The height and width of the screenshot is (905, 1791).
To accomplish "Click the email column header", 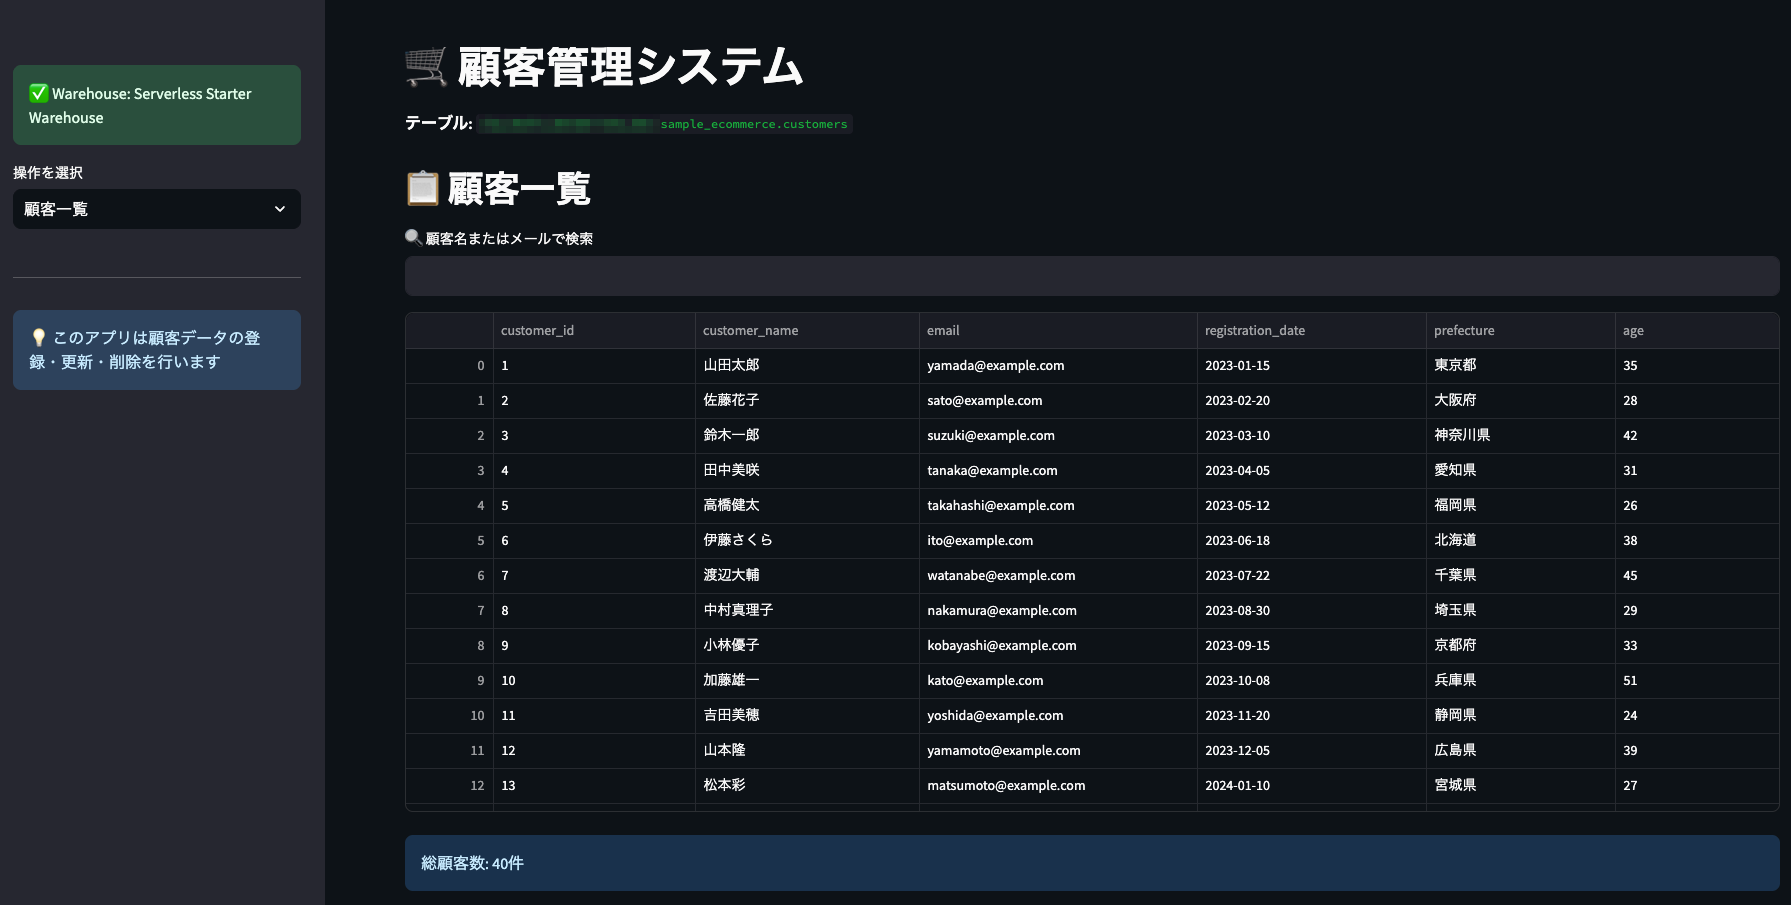I will pyautogui.click(x=1058, y=331).
